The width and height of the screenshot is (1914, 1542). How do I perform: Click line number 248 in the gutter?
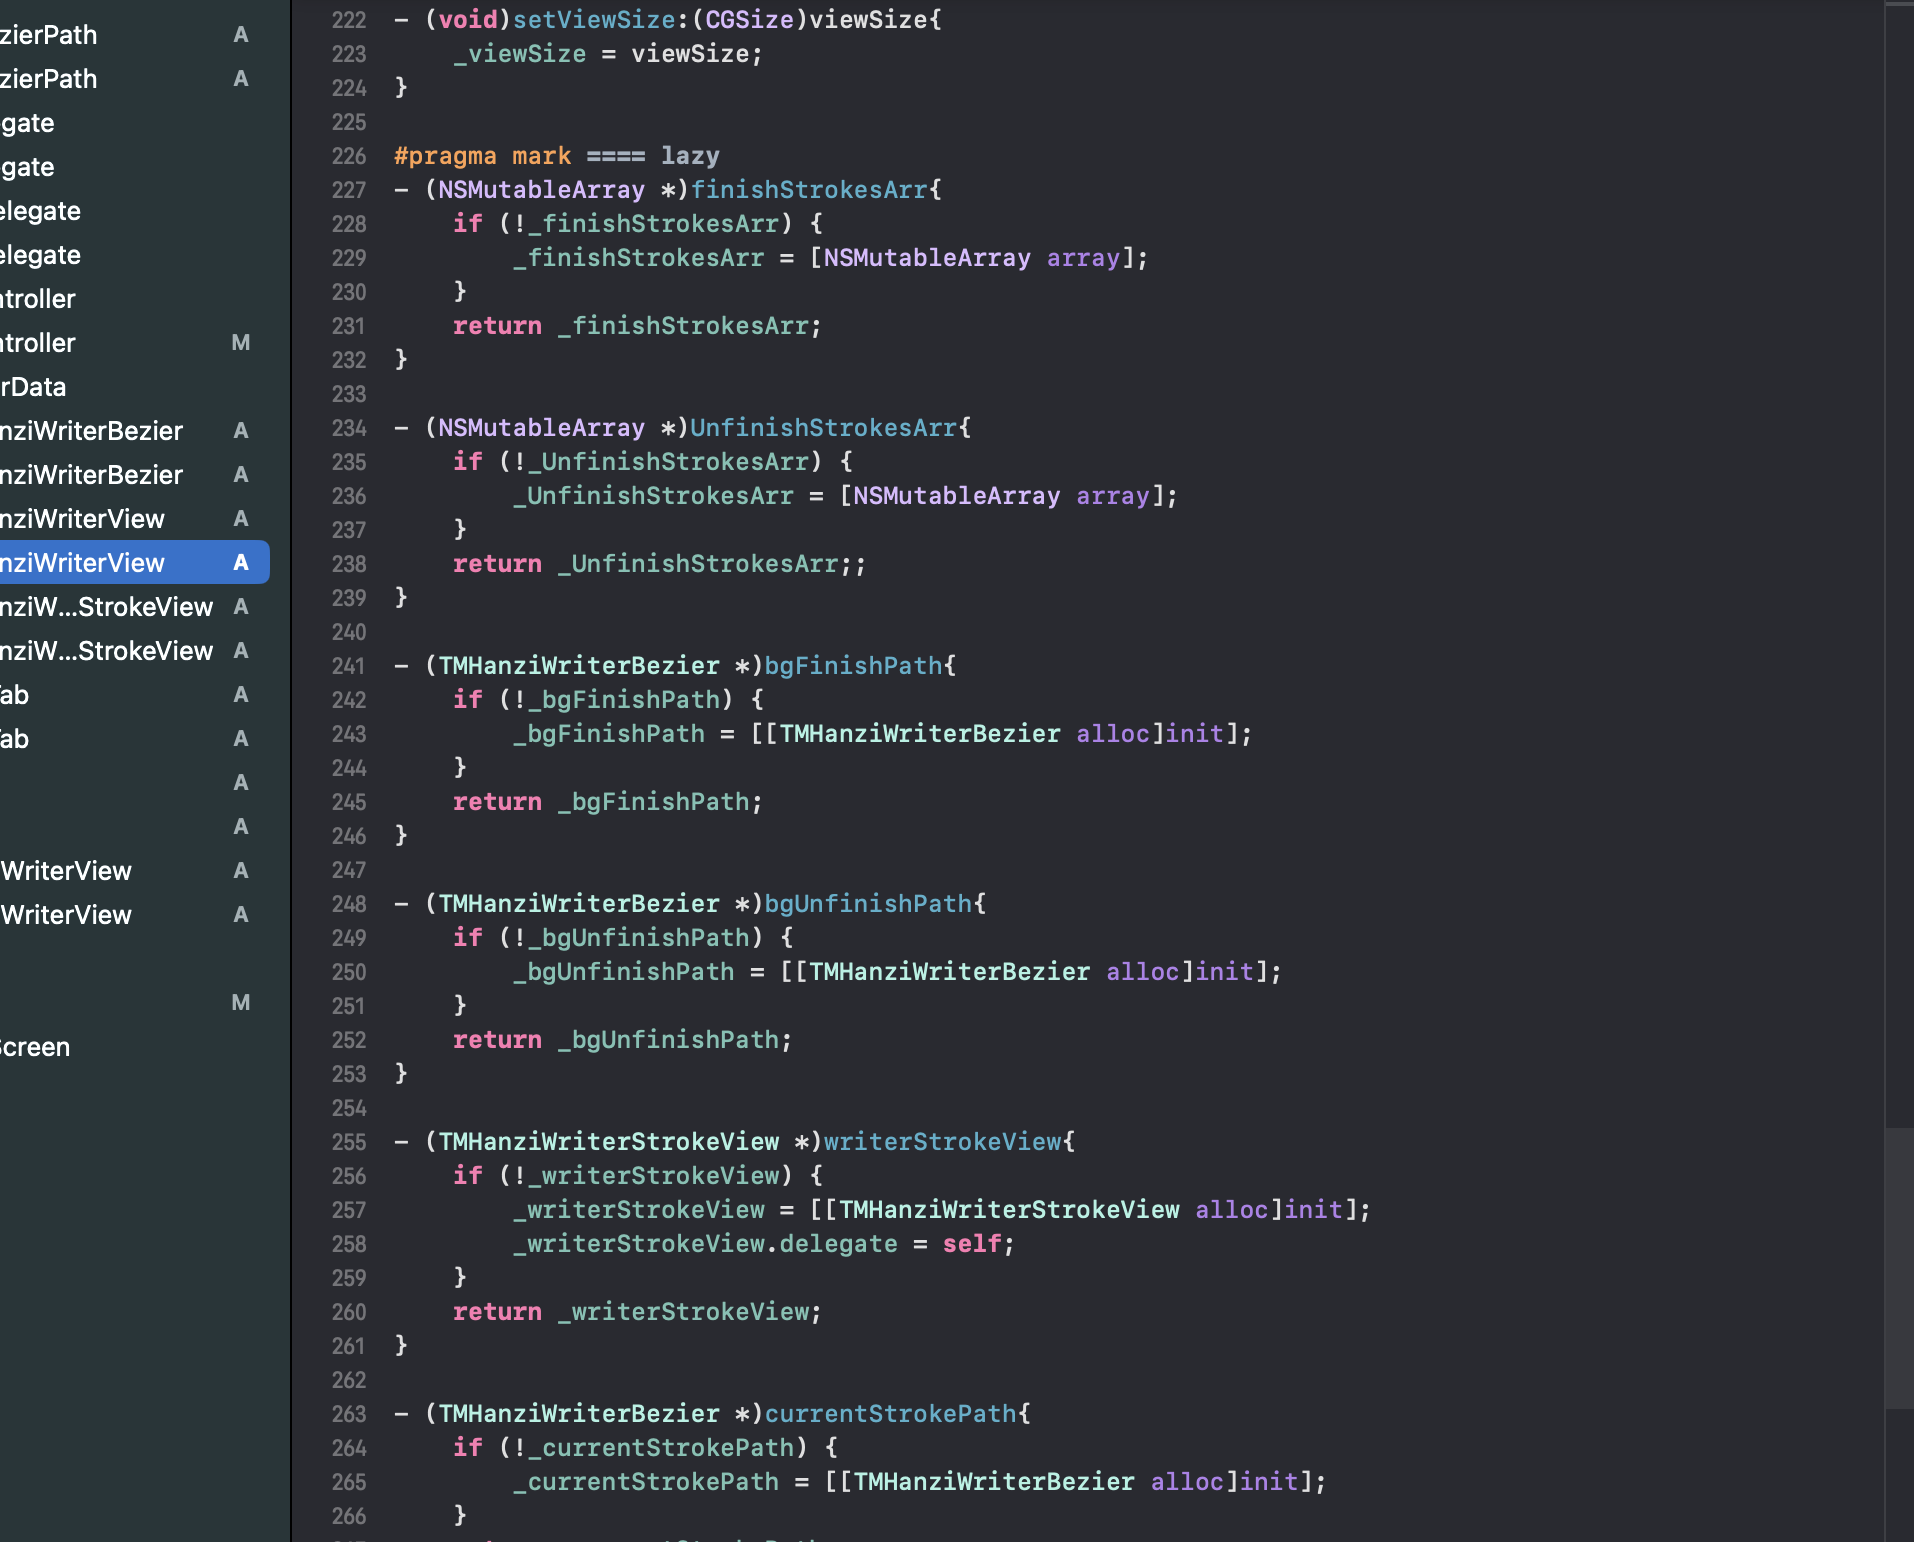[349, 904]
